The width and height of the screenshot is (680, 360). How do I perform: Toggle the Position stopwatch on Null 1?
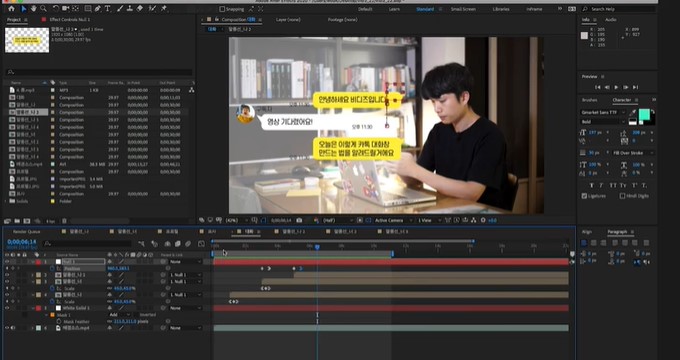[x=52, y=268]
